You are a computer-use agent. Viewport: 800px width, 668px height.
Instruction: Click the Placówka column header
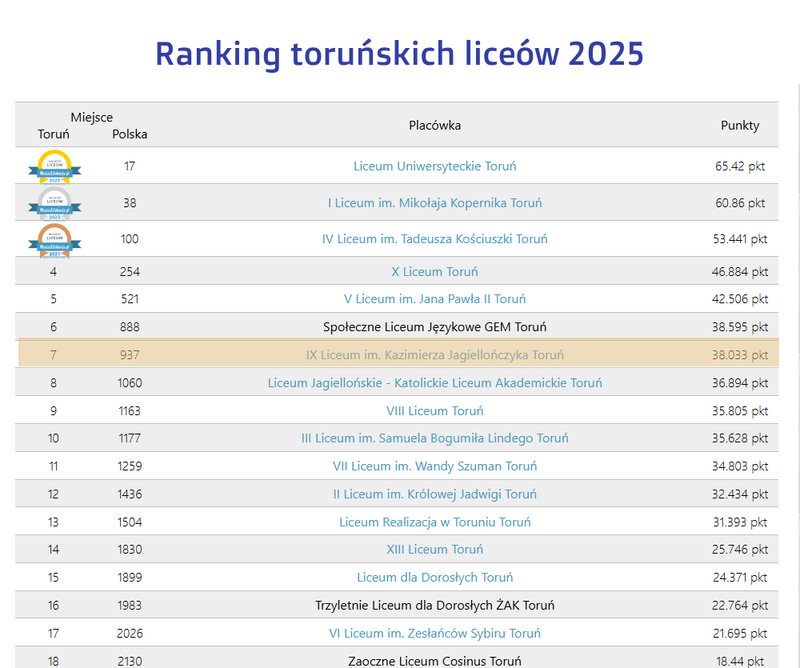[x=435, y=126]
